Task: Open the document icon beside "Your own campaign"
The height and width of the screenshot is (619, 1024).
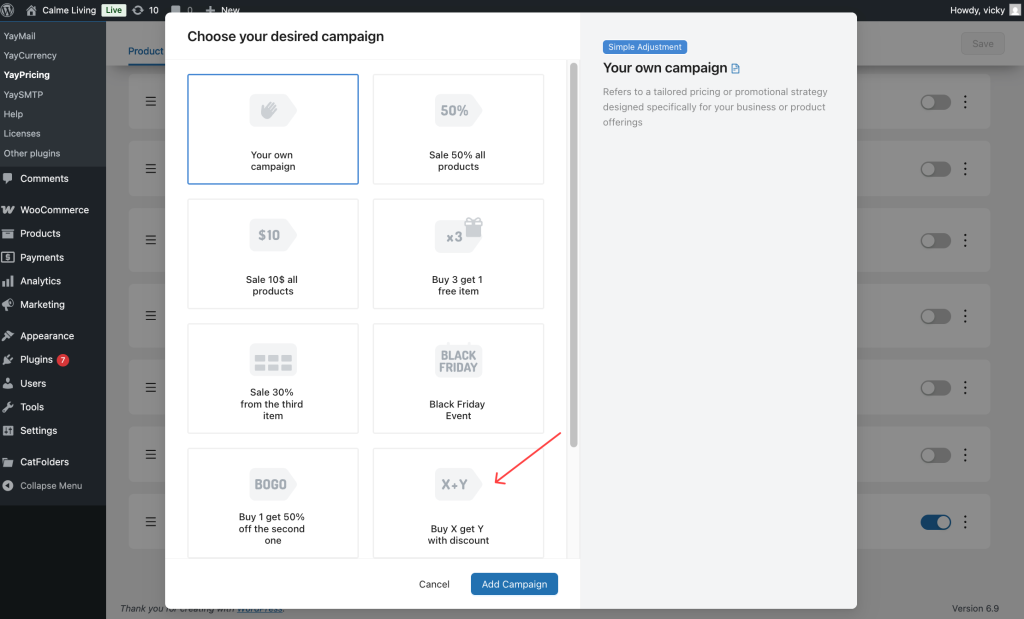Action: 736,69
